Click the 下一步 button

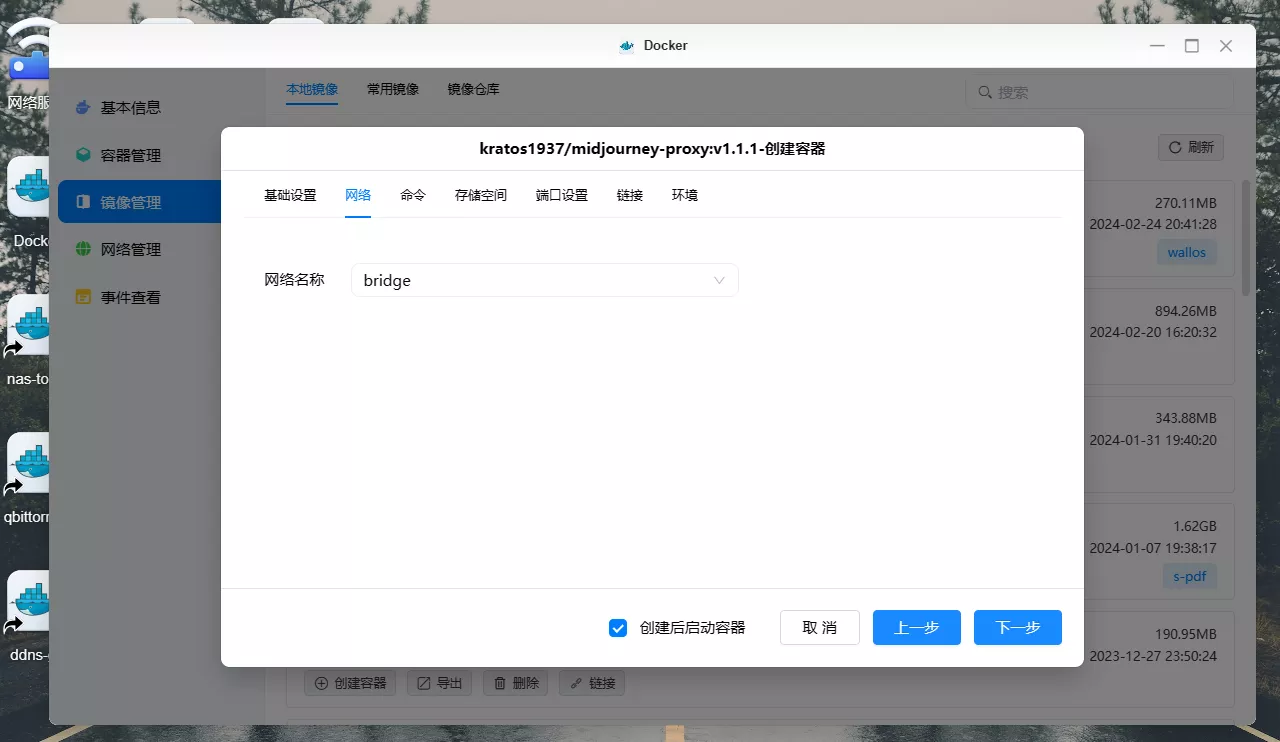(1018, 627)
